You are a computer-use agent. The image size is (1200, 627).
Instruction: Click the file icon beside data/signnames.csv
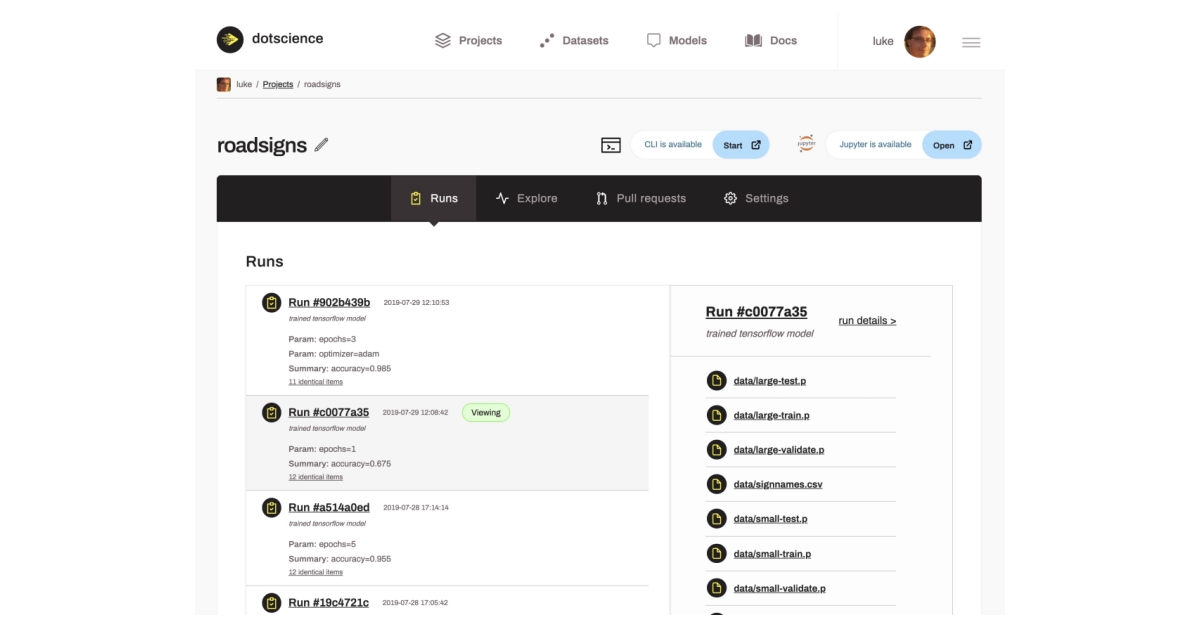[x=715, y=484]
